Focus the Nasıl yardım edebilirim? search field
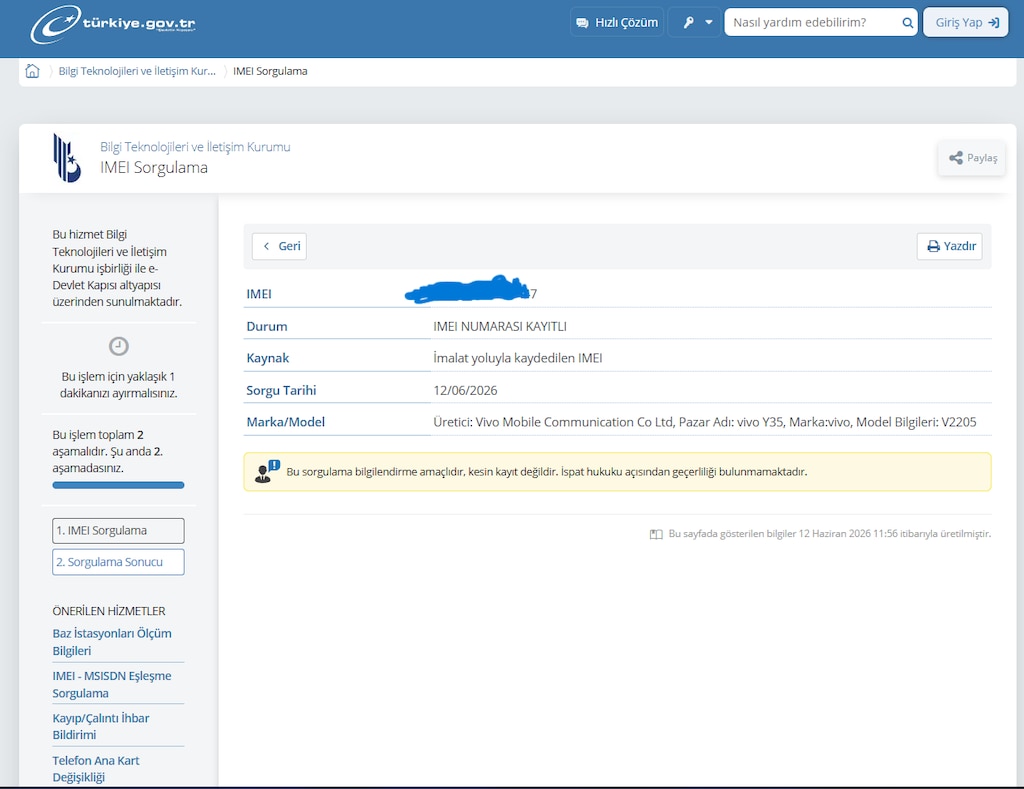 pyautogui.click(x=813, y=22)
